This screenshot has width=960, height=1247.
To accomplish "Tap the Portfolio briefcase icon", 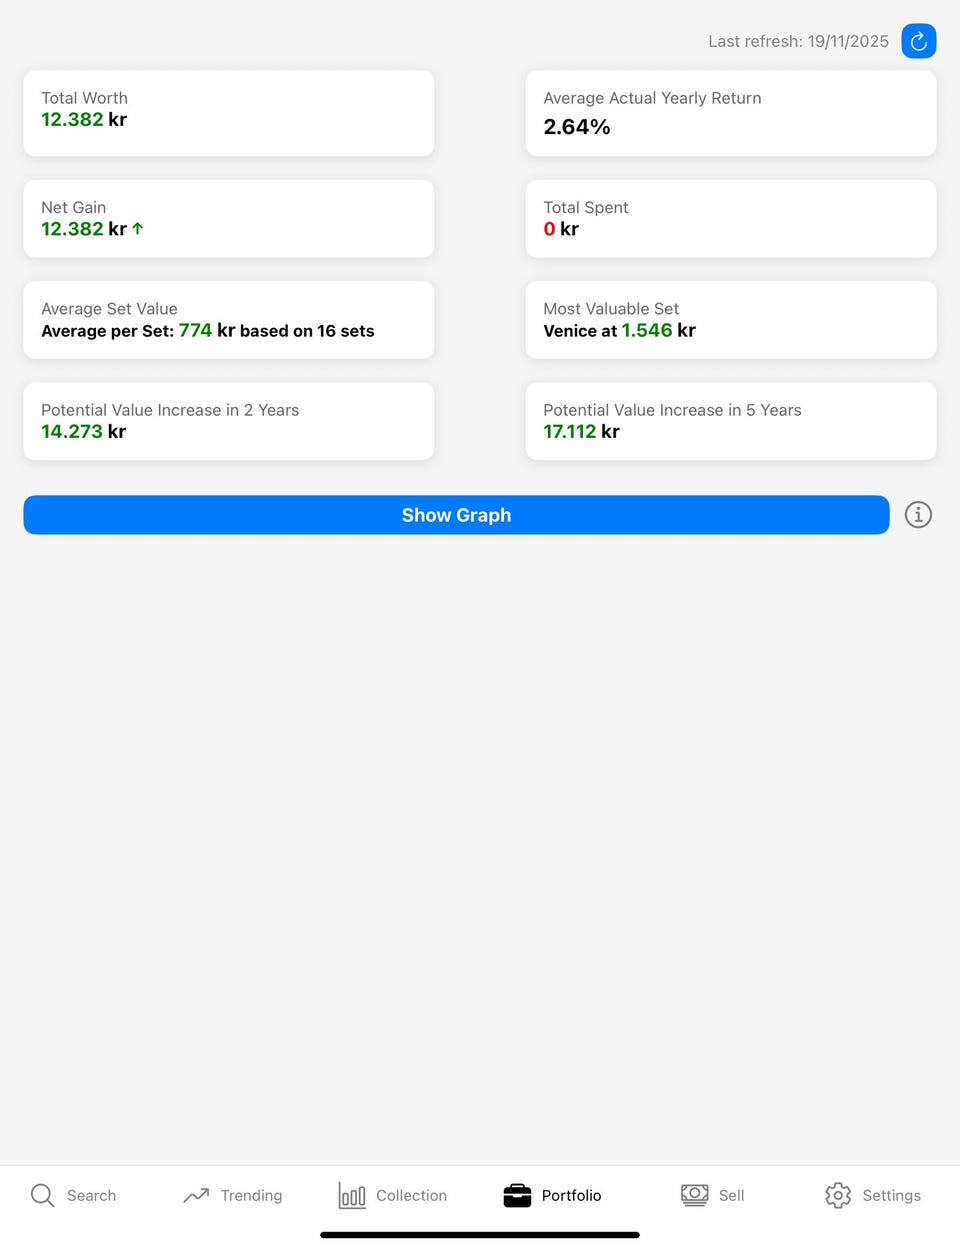I will point(517,1195).
